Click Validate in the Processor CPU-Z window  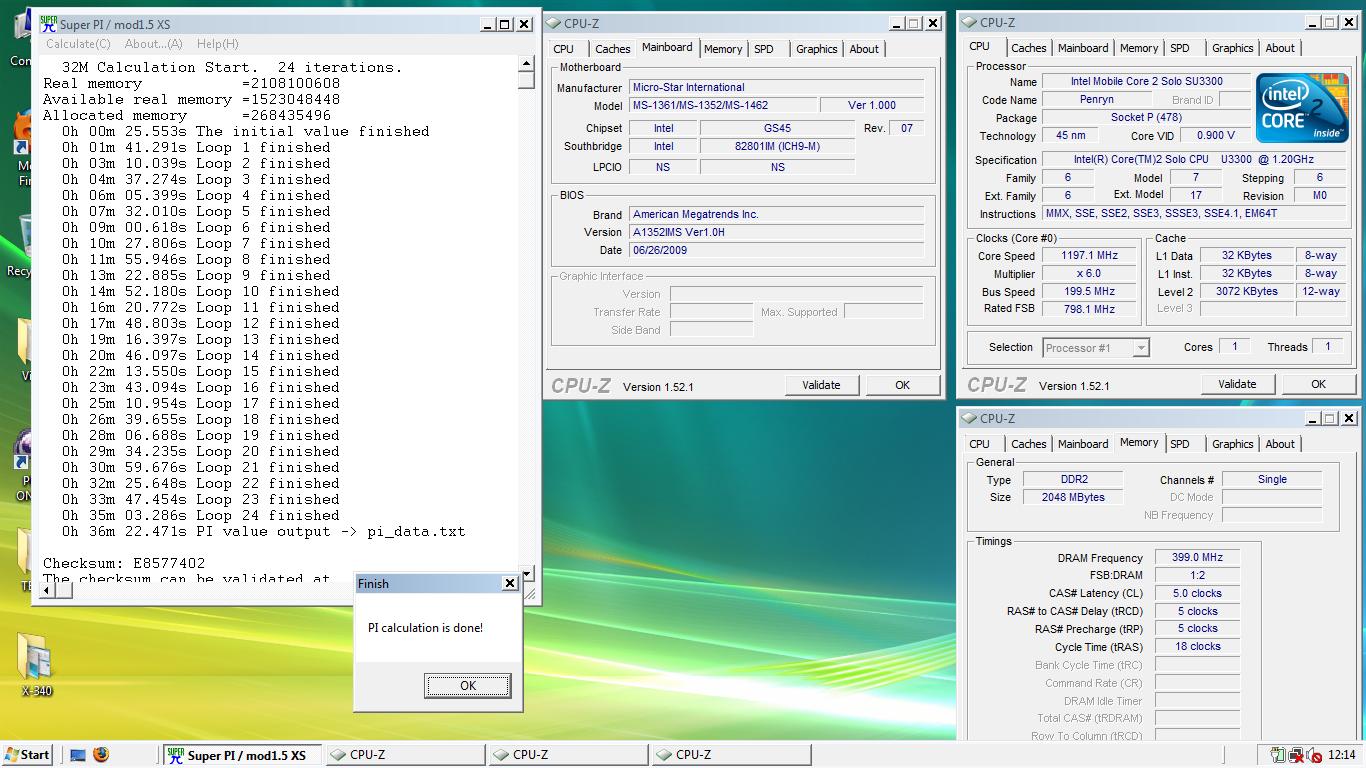1237,384
